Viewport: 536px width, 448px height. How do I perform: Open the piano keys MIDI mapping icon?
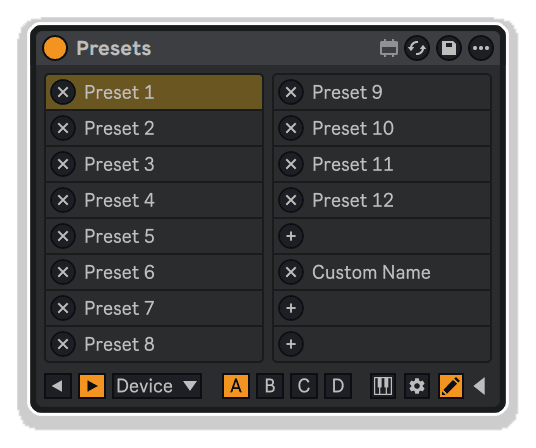(383, 386)
